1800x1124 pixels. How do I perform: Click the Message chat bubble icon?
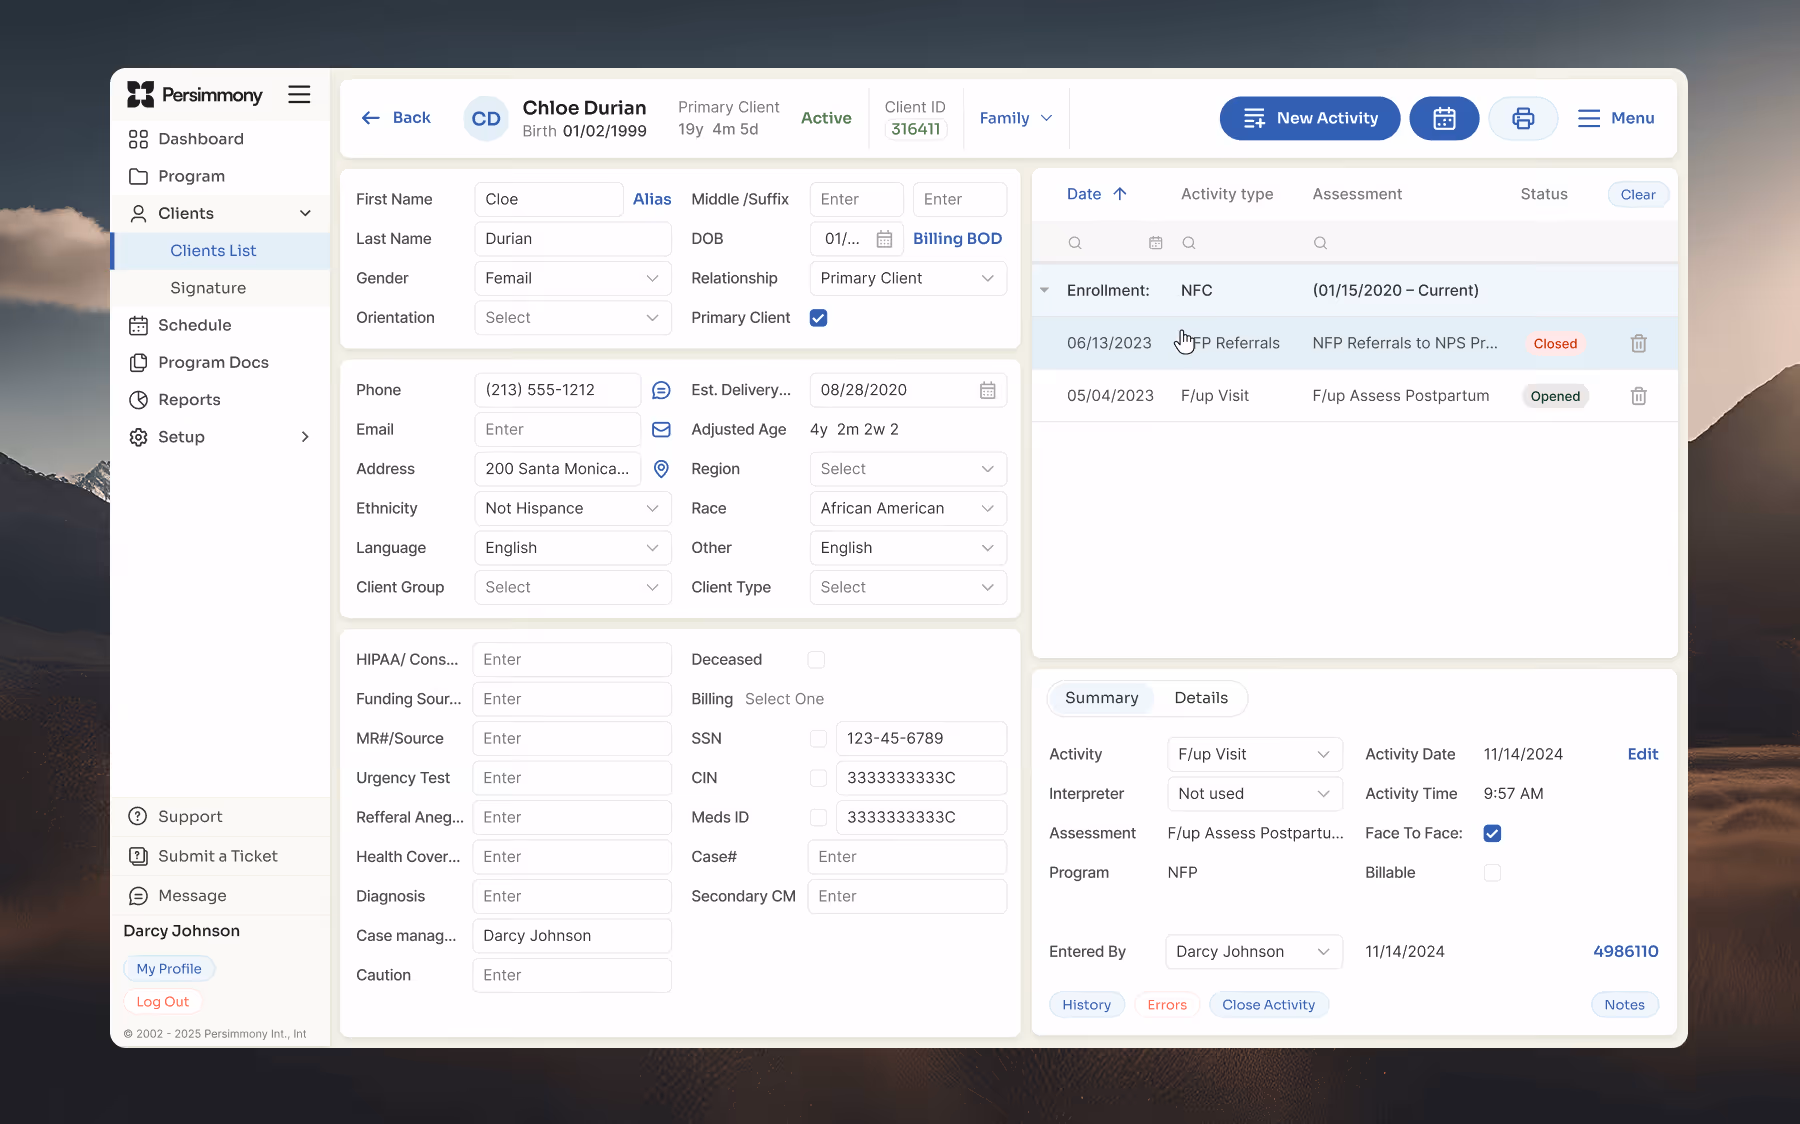139,896
